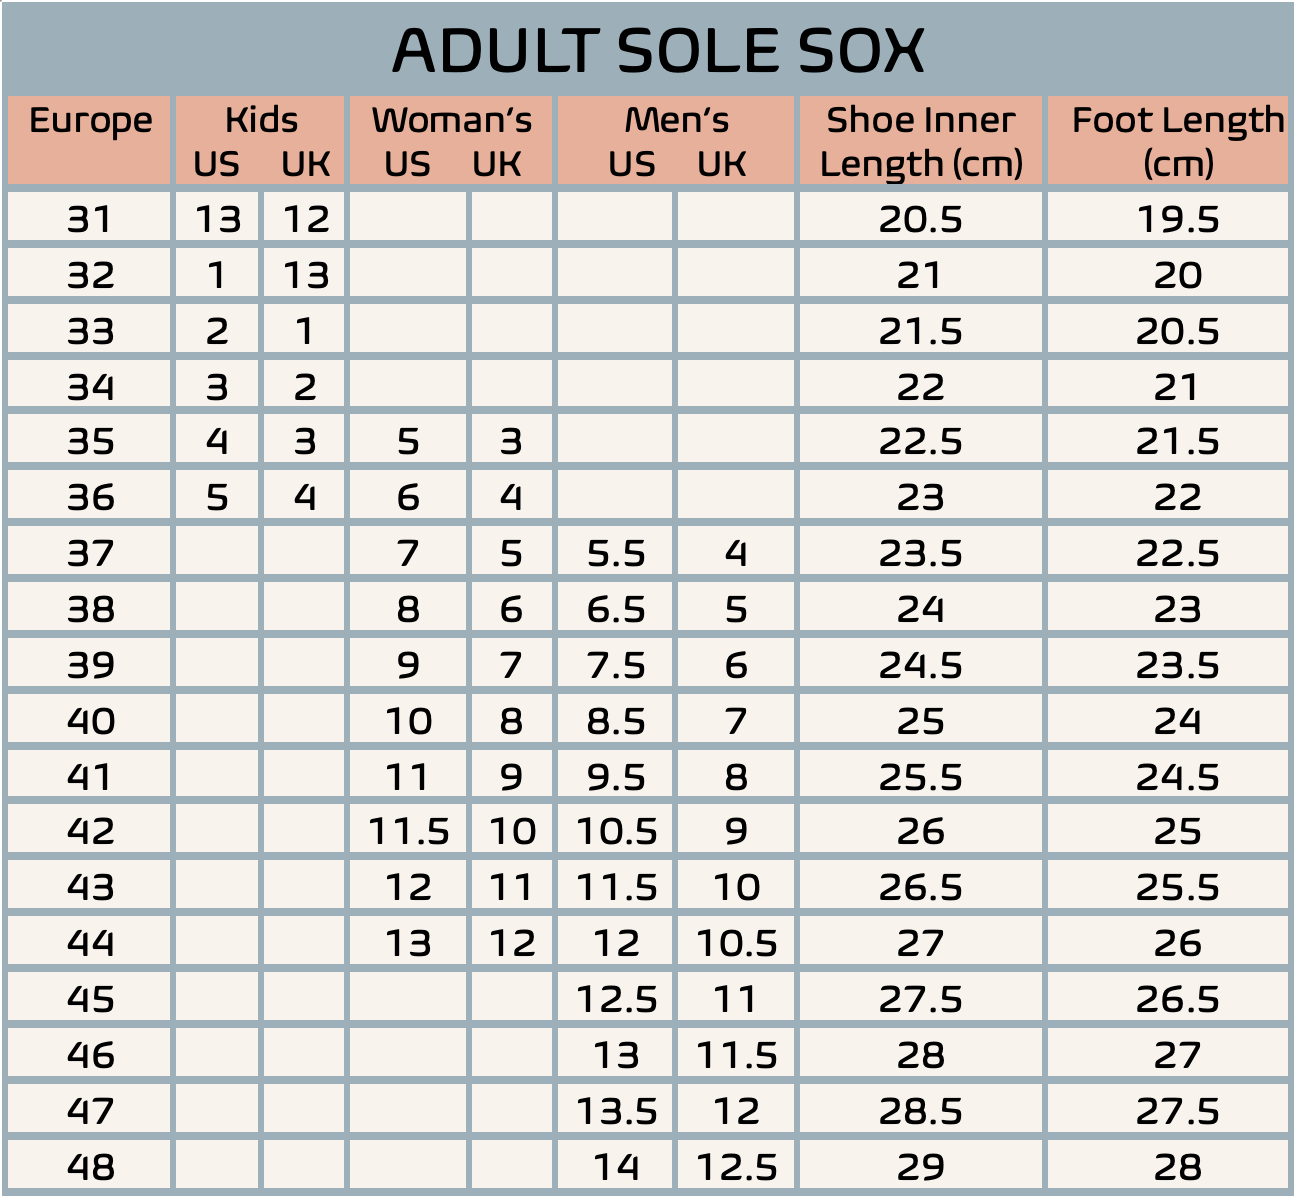Select the Woman's column header

point(451,121)
